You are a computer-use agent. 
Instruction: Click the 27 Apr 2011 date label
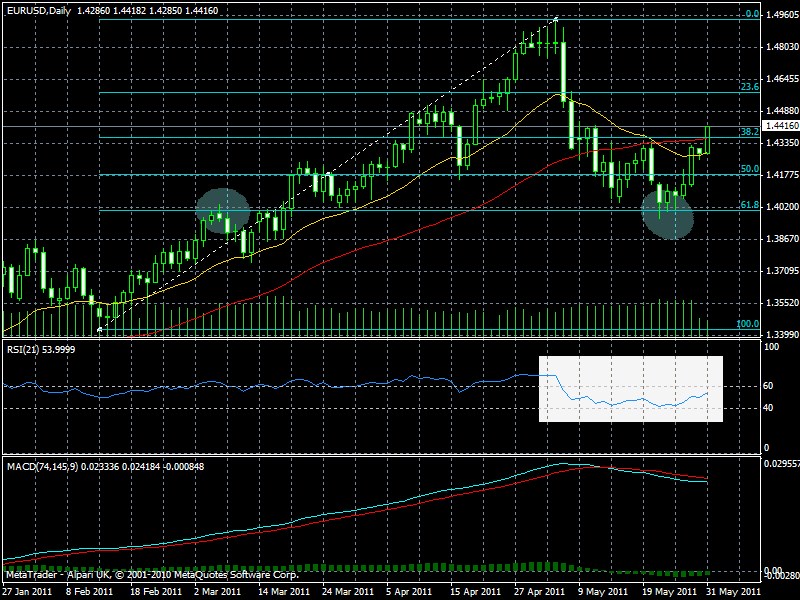(540, 592)
